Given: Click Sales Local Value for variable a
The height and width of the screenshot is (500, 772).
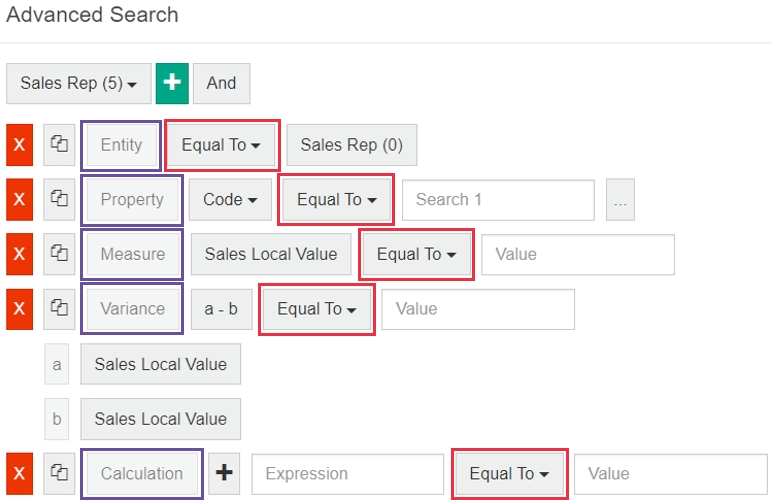Looking at the screenshot, I should [160, 364].
